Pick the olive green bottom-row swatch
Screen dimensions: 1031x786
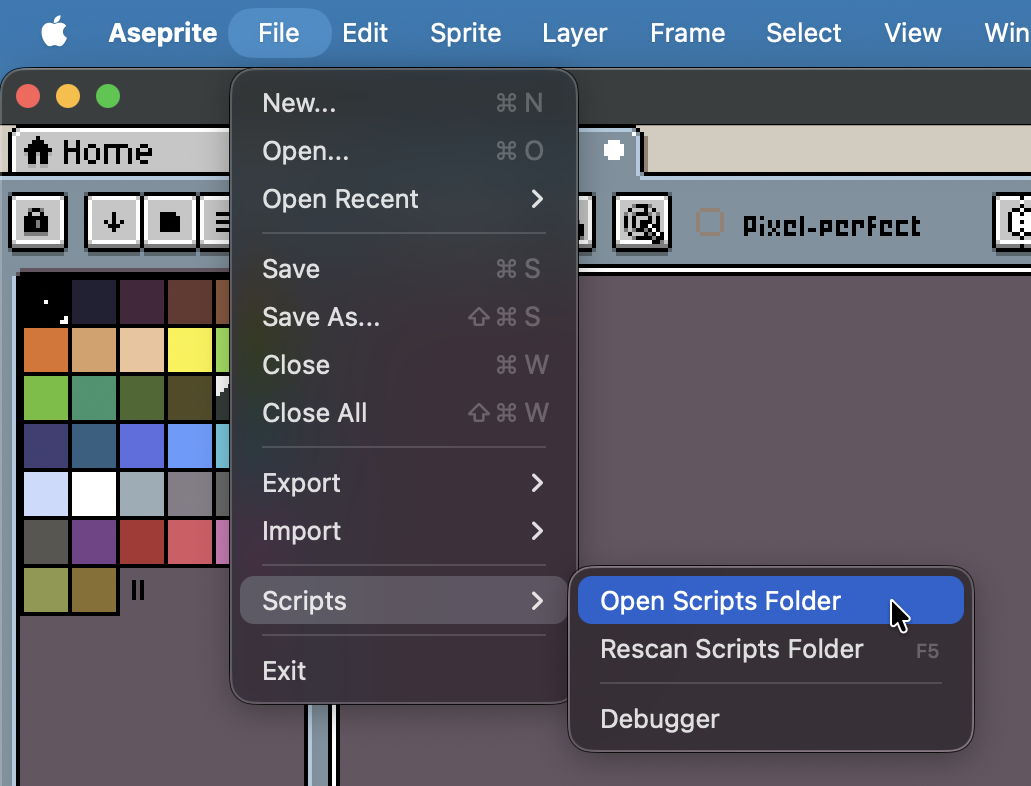(46, 590)
